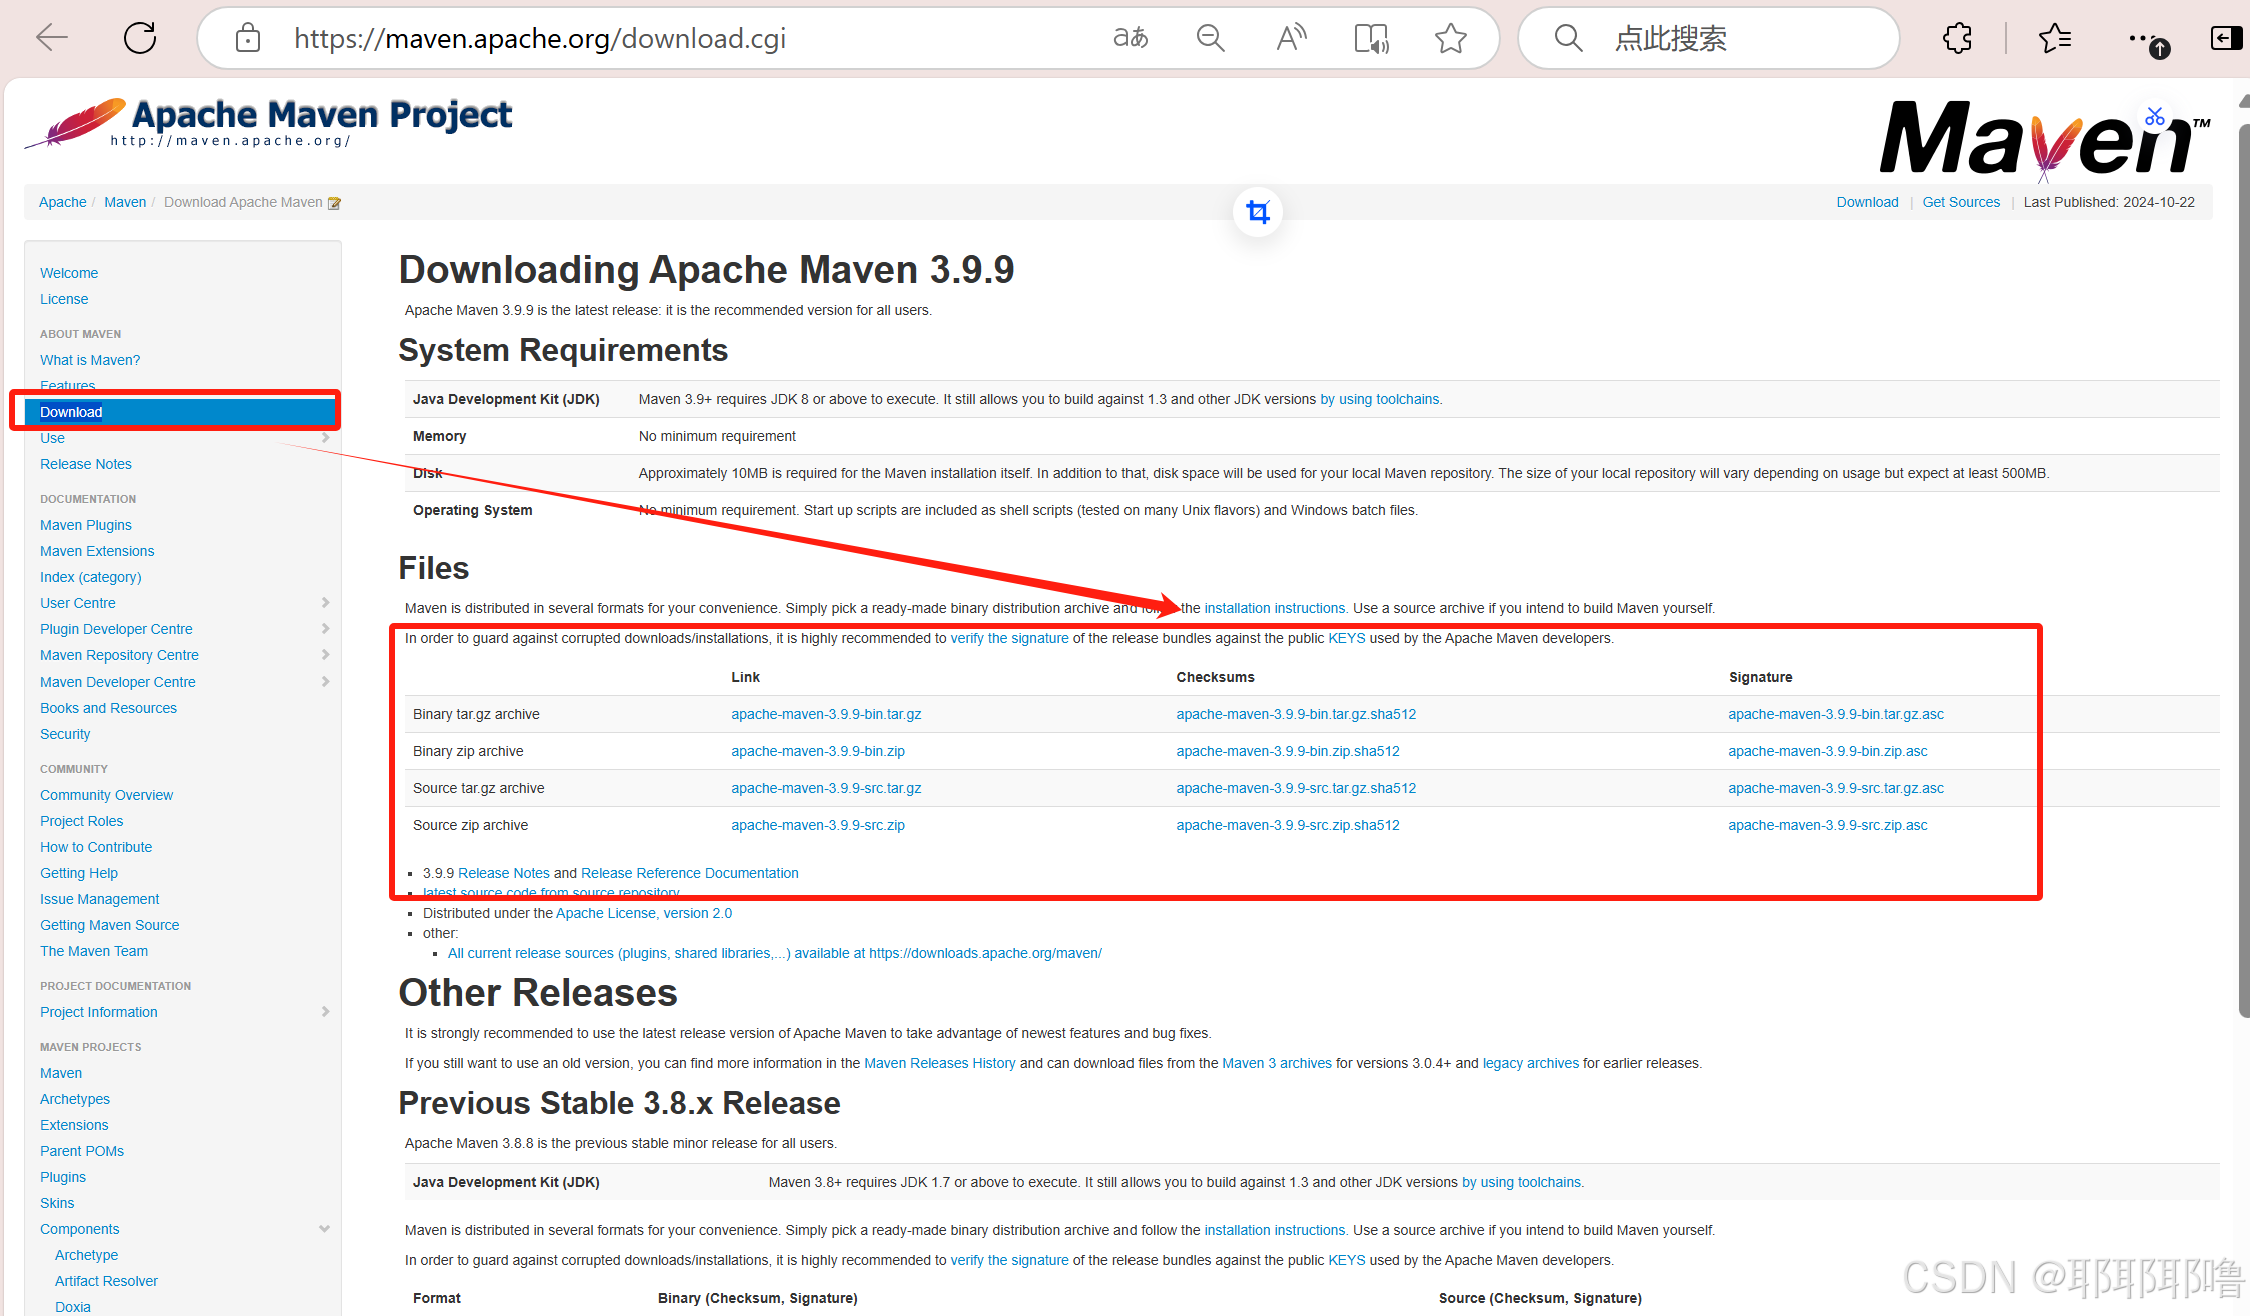This screenshot has width=2250, height=1316.
Task: Open License in the sidebar
Action: coord(64,299)
